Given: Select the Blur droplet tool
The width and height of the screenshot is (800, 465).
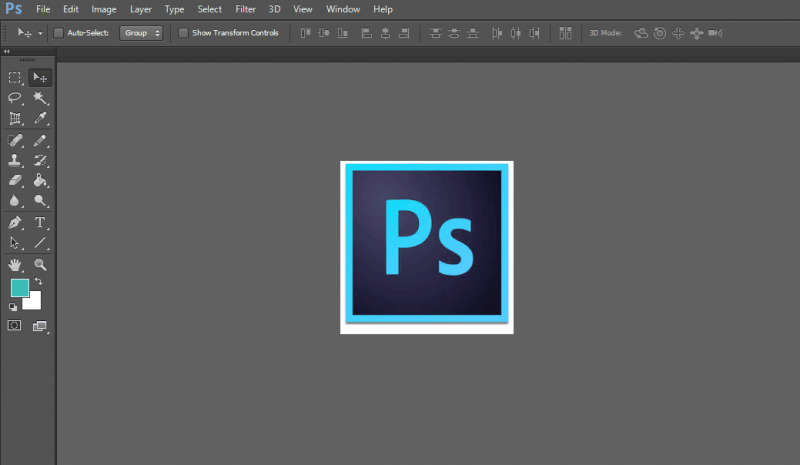Looking at the screenshot, I should click(14, 201).
